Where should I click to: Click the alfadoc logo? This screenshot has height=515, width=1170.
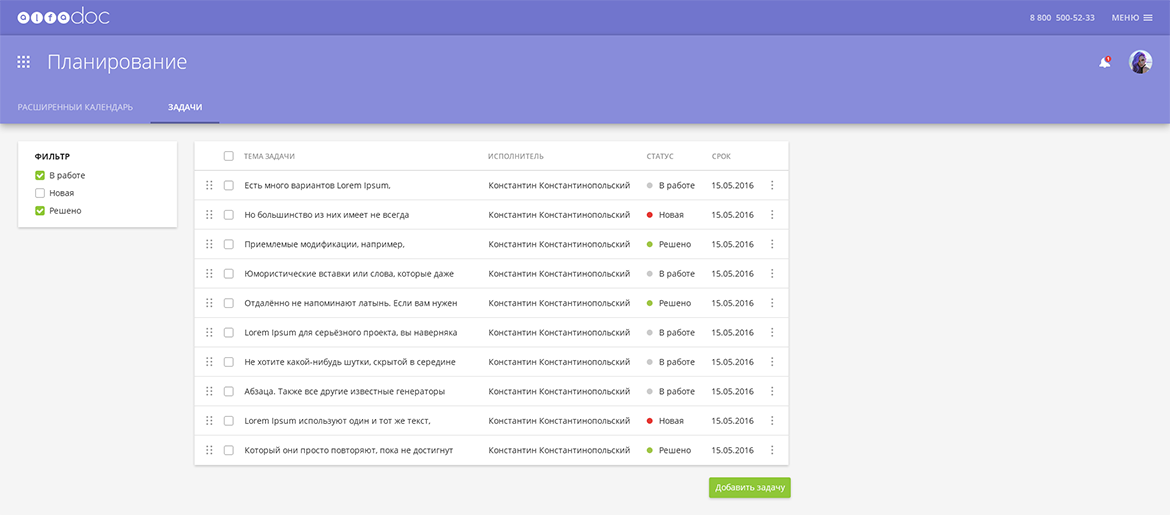pos(63,17)
